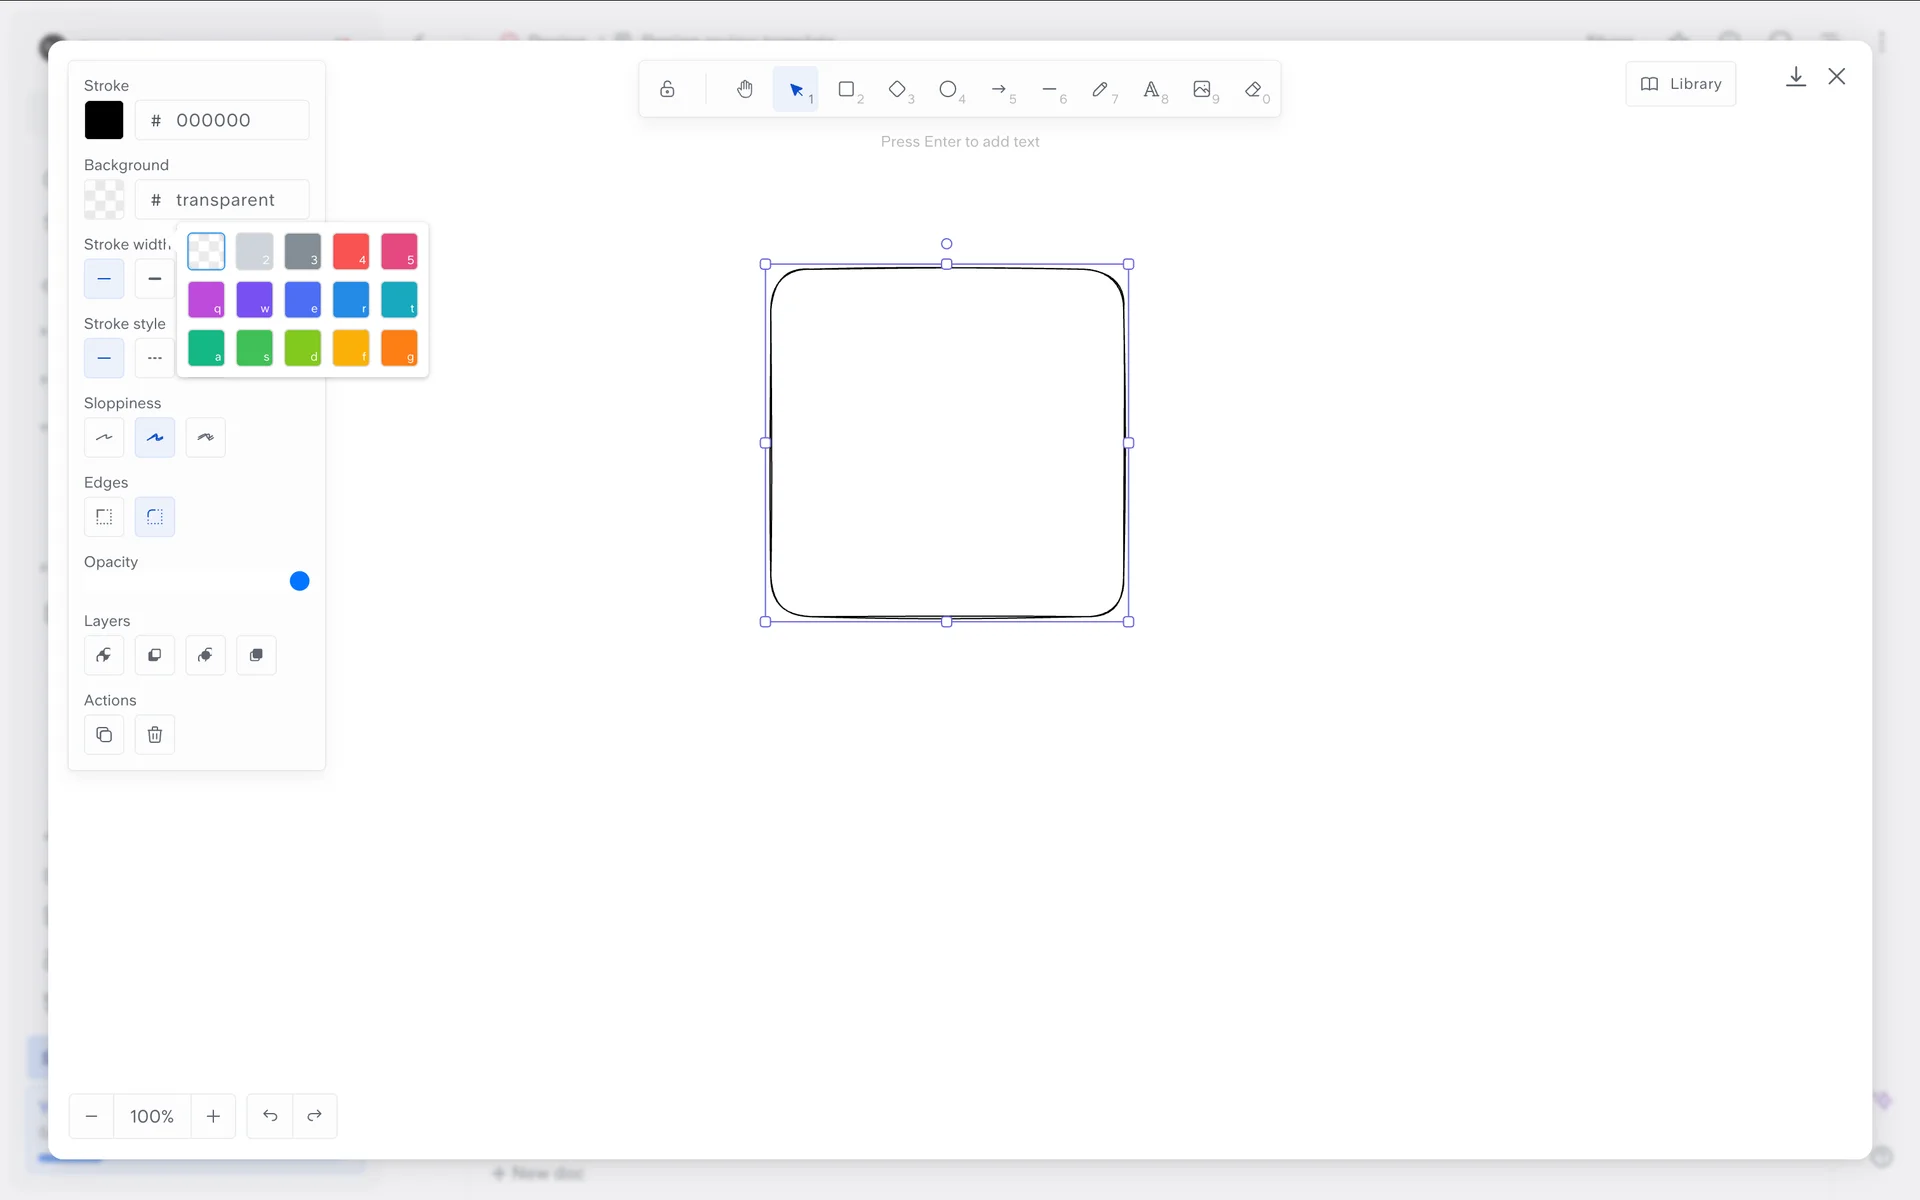
Task: Select the Ellipse tool
Action: [948, 90]
